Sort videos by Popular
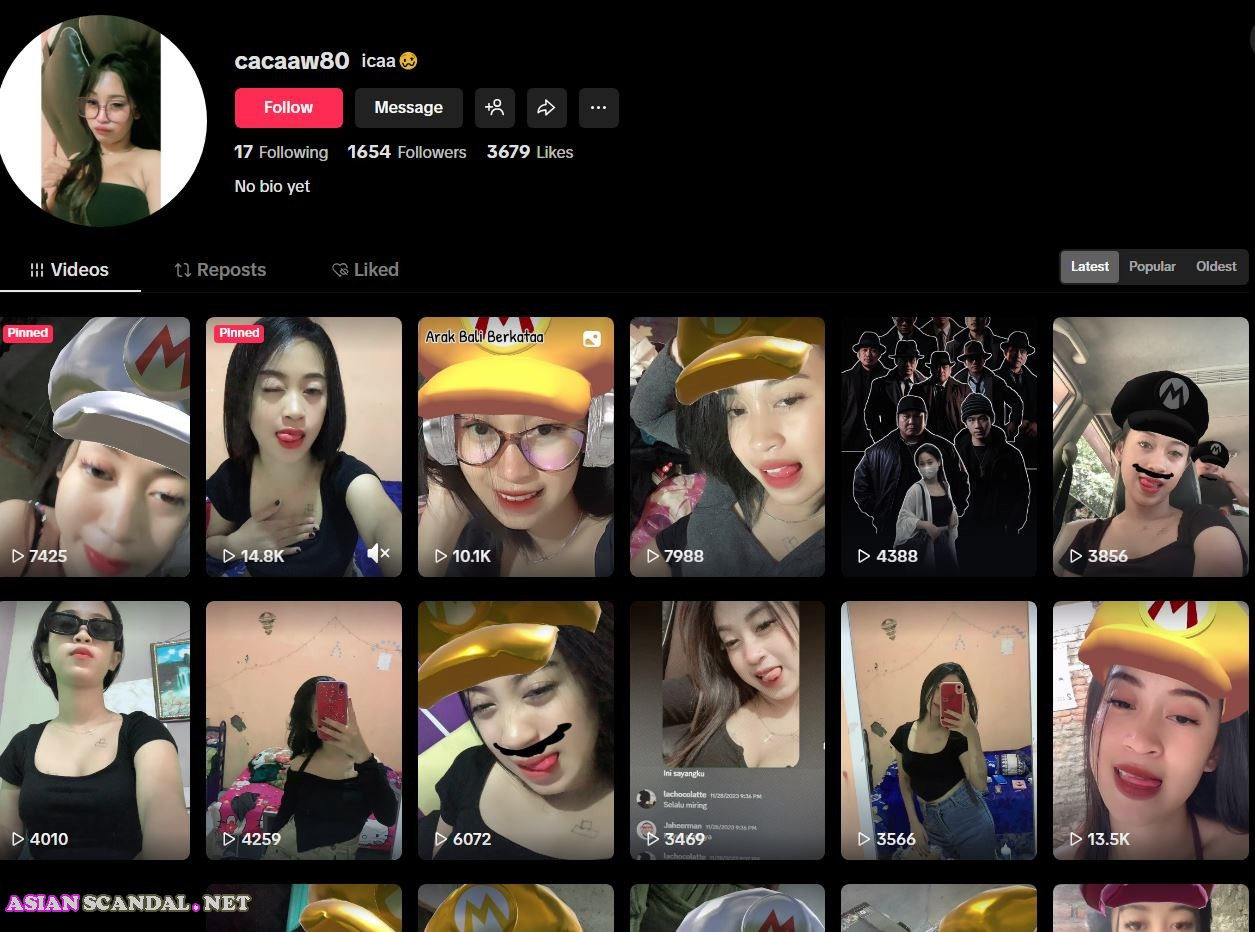 [1152, 267]
